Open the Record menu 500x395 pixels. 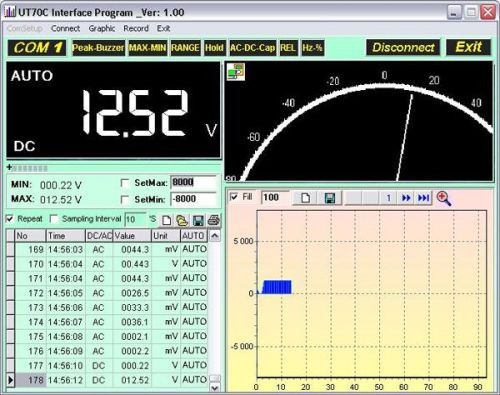point(136,29)
